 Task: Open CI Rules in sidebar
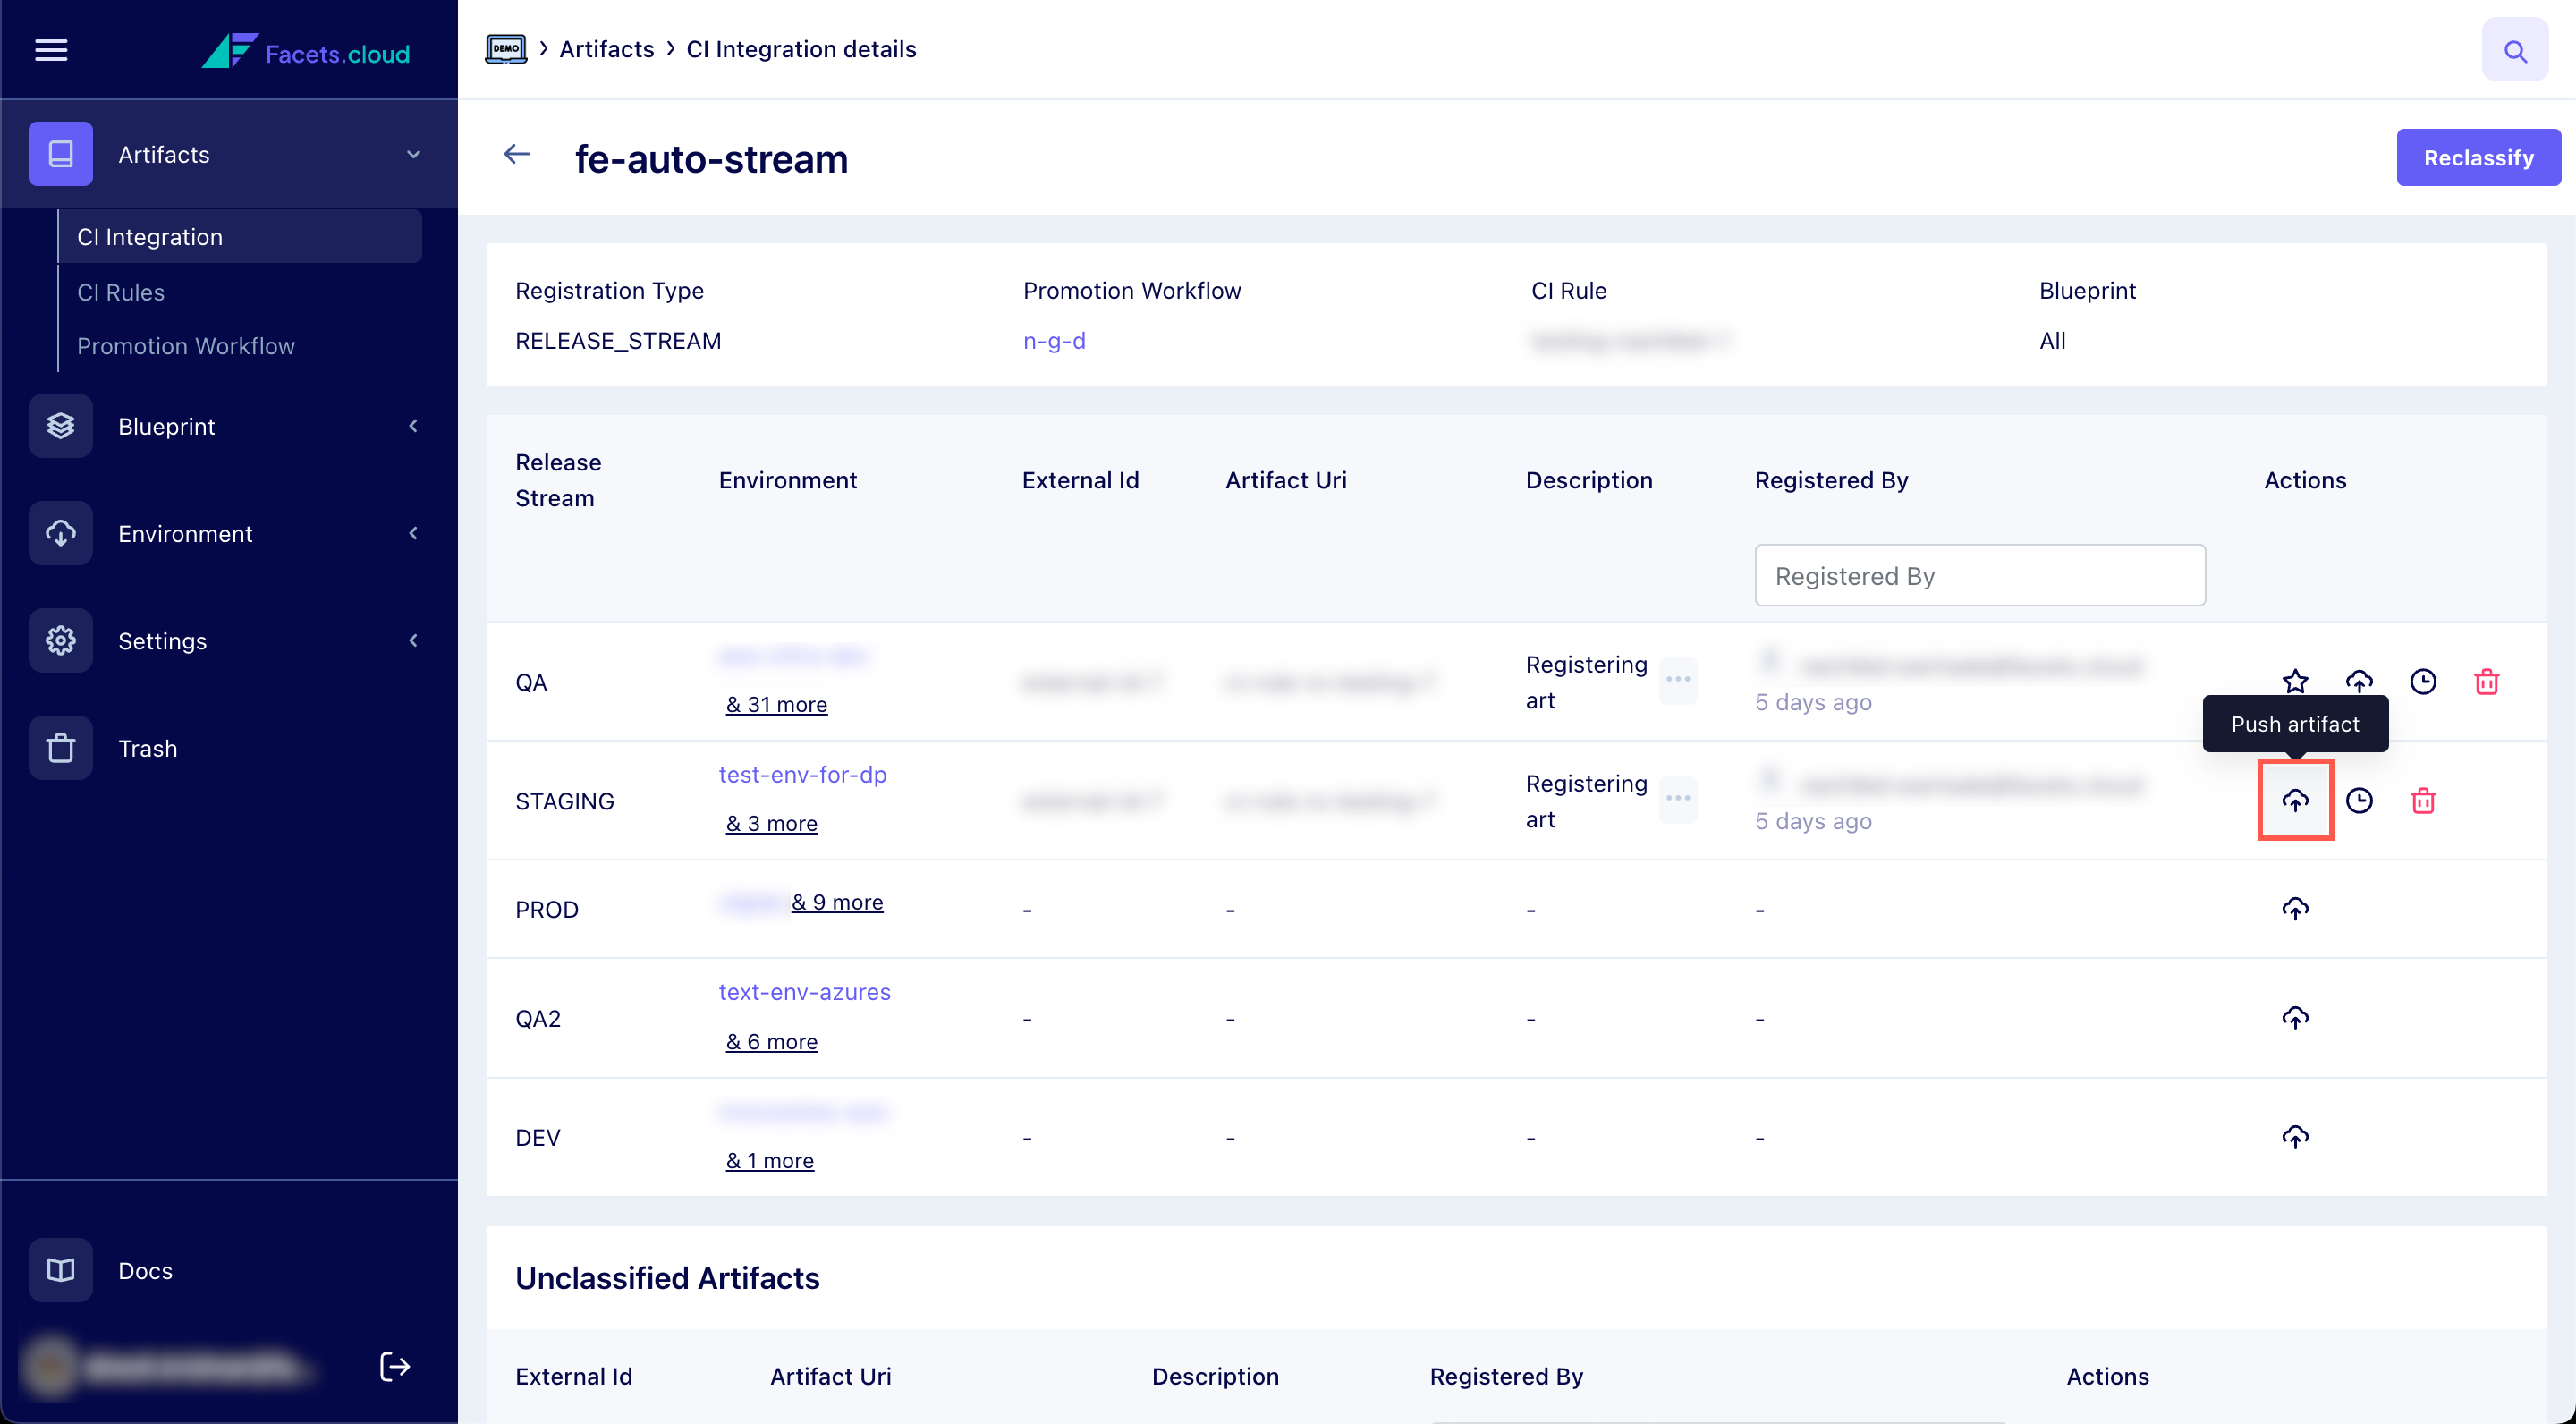121,292
